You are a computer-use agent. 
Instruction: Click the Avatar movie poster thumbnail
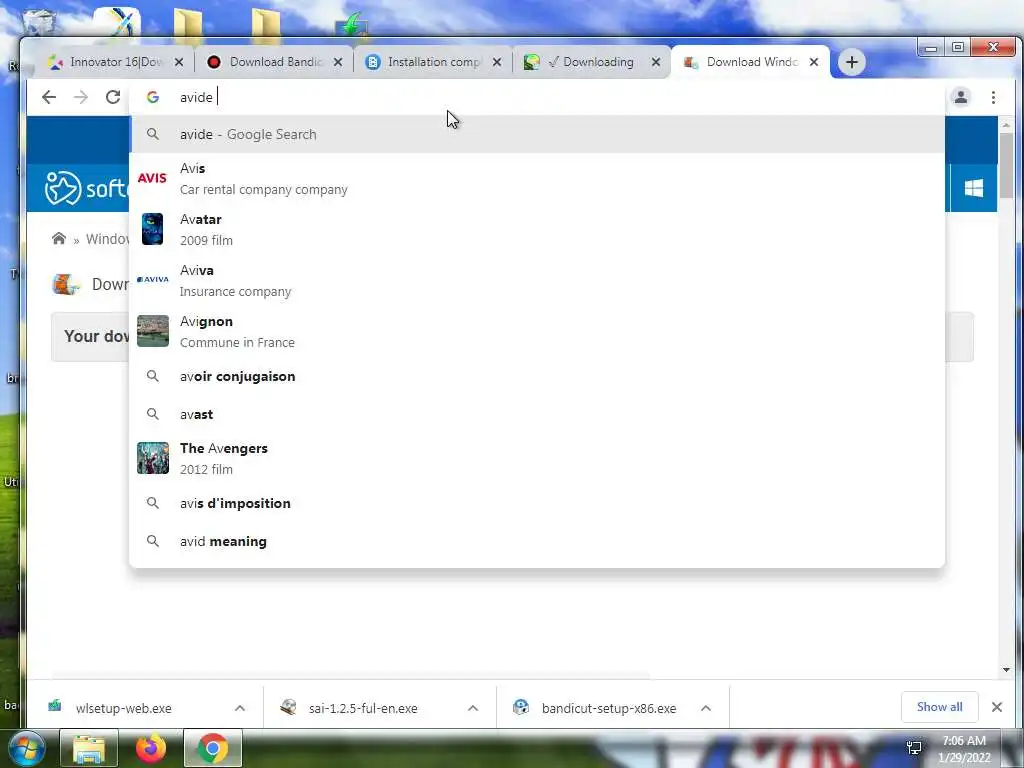point(152,229)
